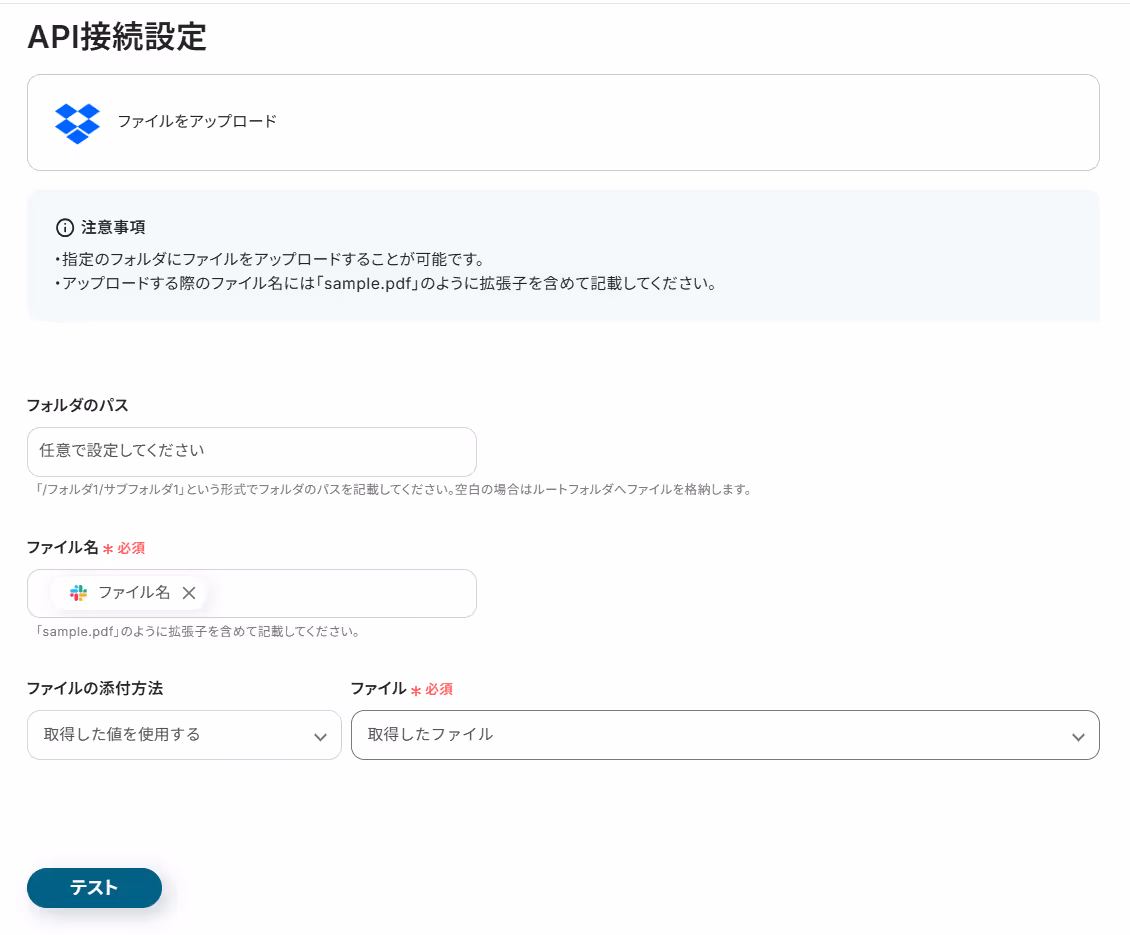Click the Slack icon in ファイル名 tag
Image resolution: width=1130 pixels, height=935 pixels.
[x=79, y=593]
